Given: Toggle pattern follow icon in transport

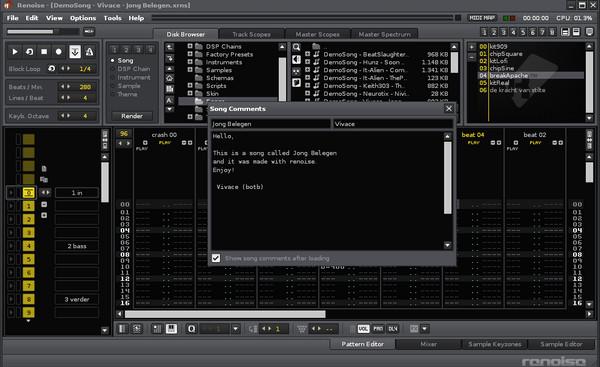Looking at the screenshot, I should click(75, 52).
